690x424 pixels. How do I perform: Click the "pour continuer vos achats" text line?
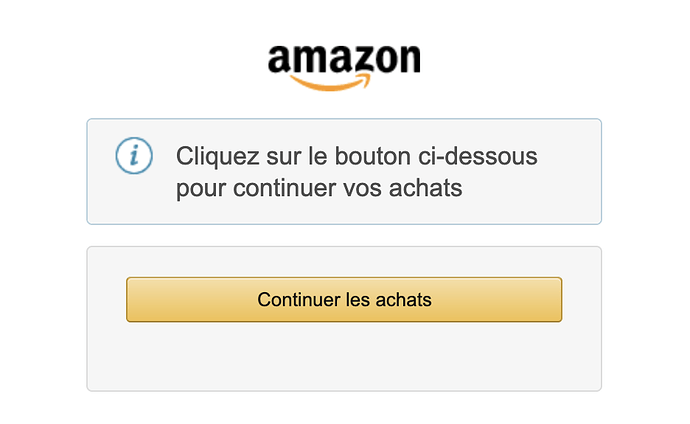pos(319,188)
